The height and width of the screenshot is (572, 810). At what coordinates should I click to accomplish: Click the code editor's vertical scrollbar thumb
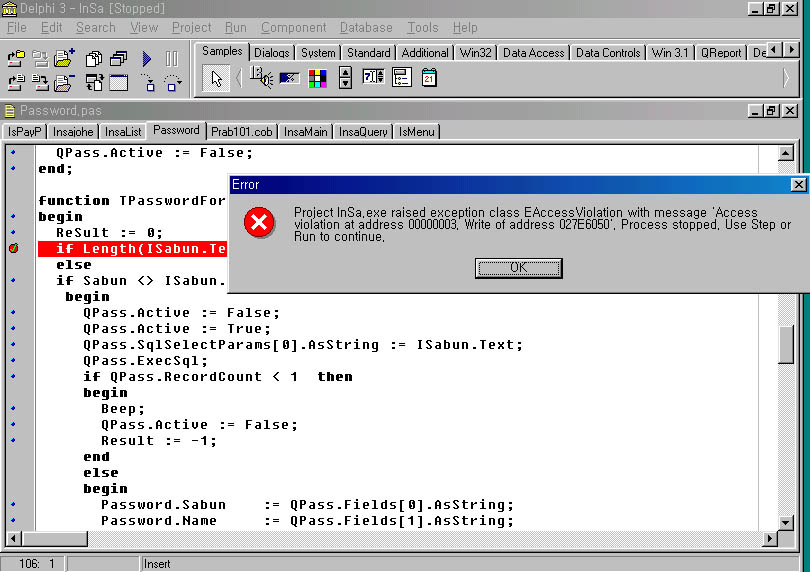pos(786,340)
